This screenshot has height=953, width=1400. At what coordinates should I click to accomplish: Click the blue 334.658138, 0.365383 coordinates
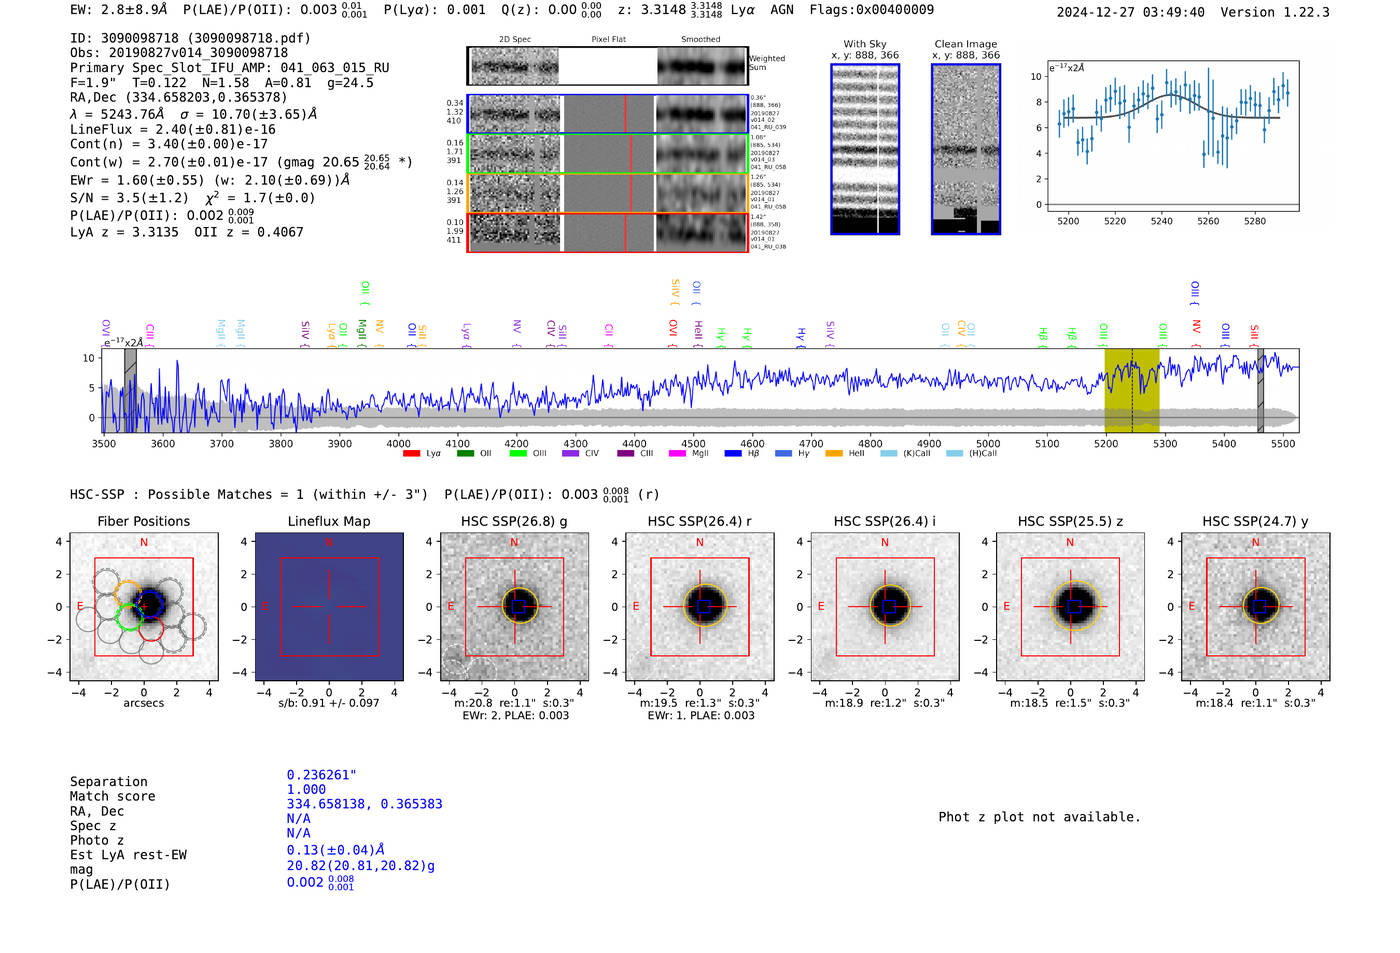[365, 804]
